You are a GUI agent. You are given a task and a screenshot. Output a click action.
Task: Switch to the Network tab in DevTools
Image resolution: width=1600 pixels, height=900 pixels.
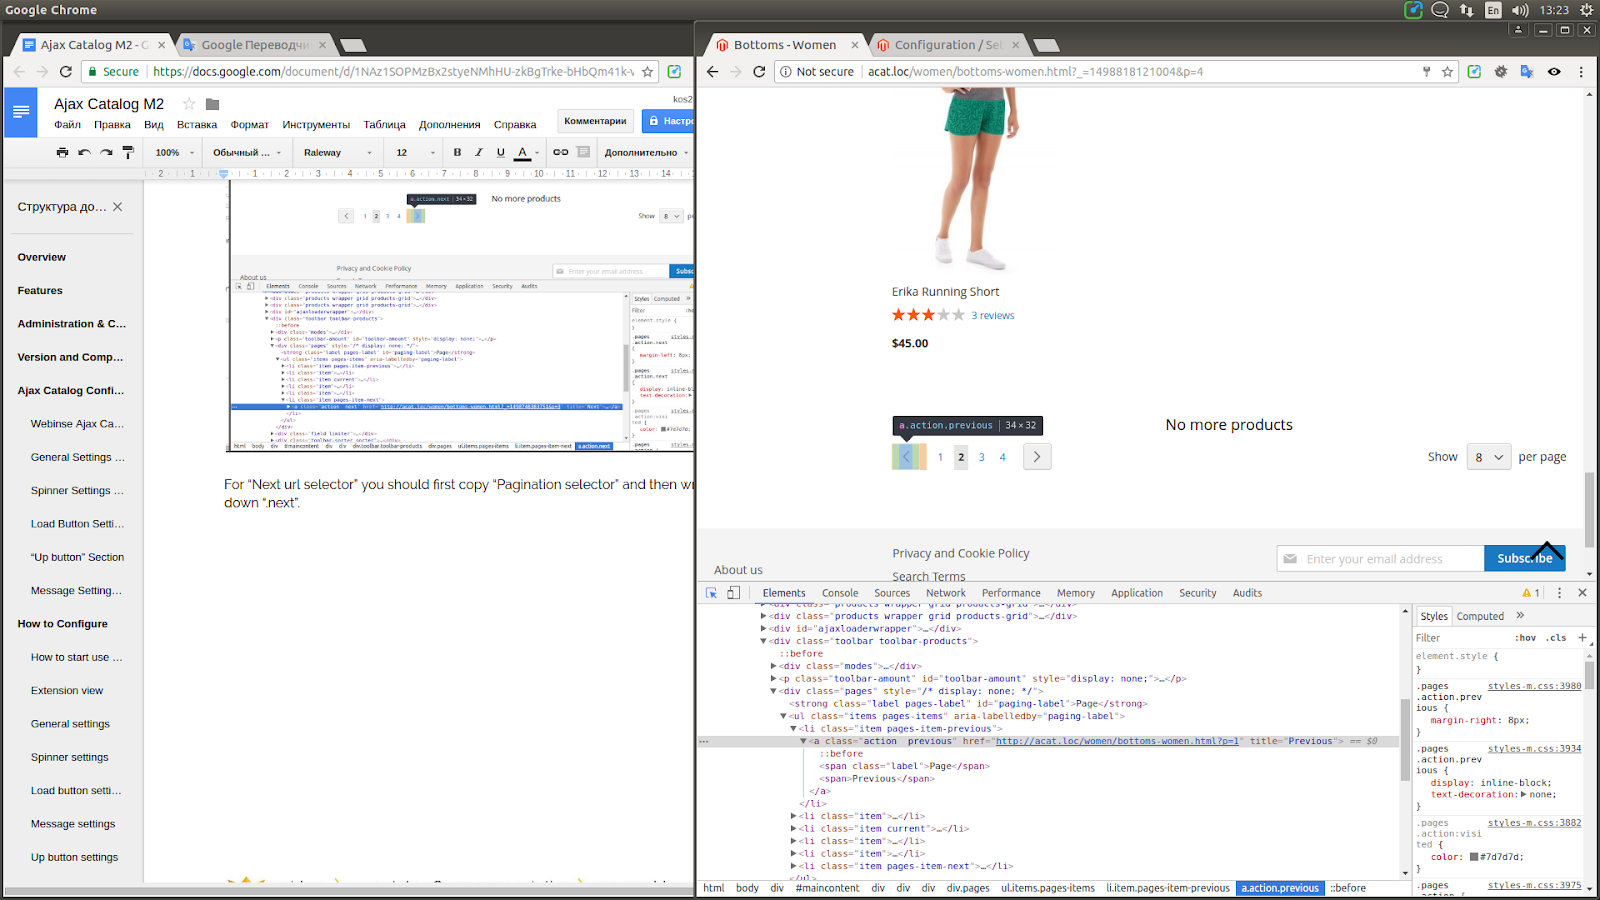[946, 593]
